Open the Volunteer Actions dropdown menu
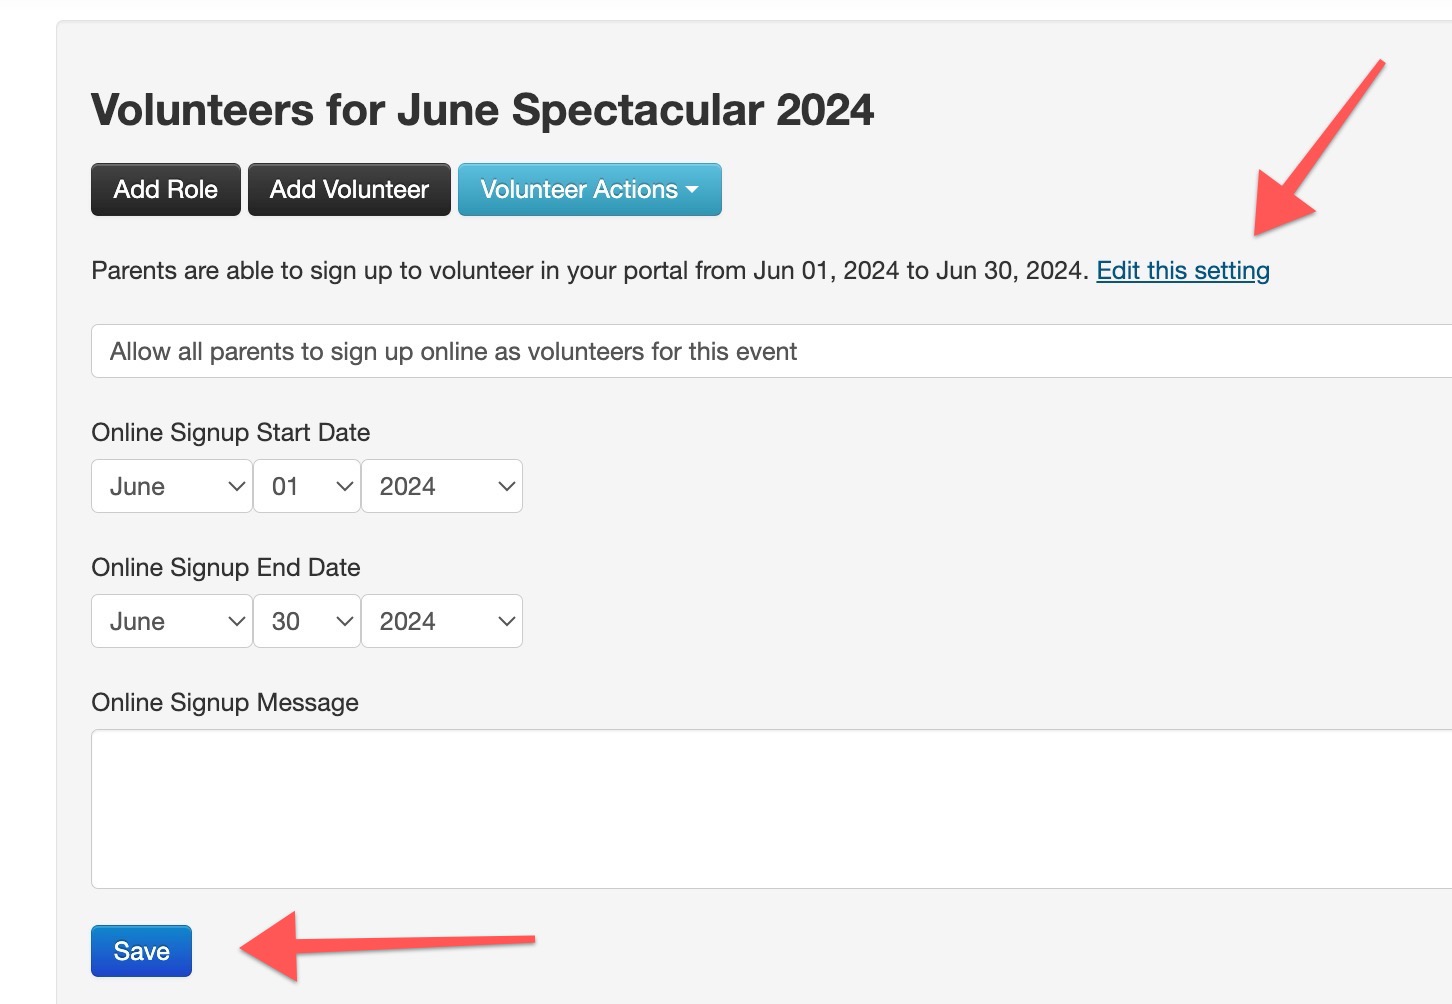The image size is (1452, 1004). click(590, 189)
